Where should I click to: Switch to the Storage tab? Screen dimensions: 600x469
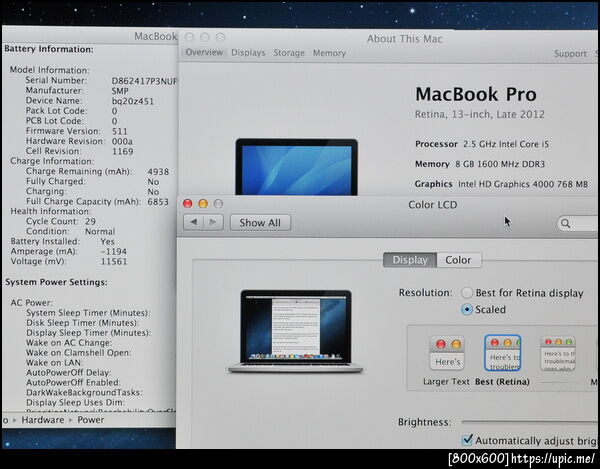tap(289, 53)
